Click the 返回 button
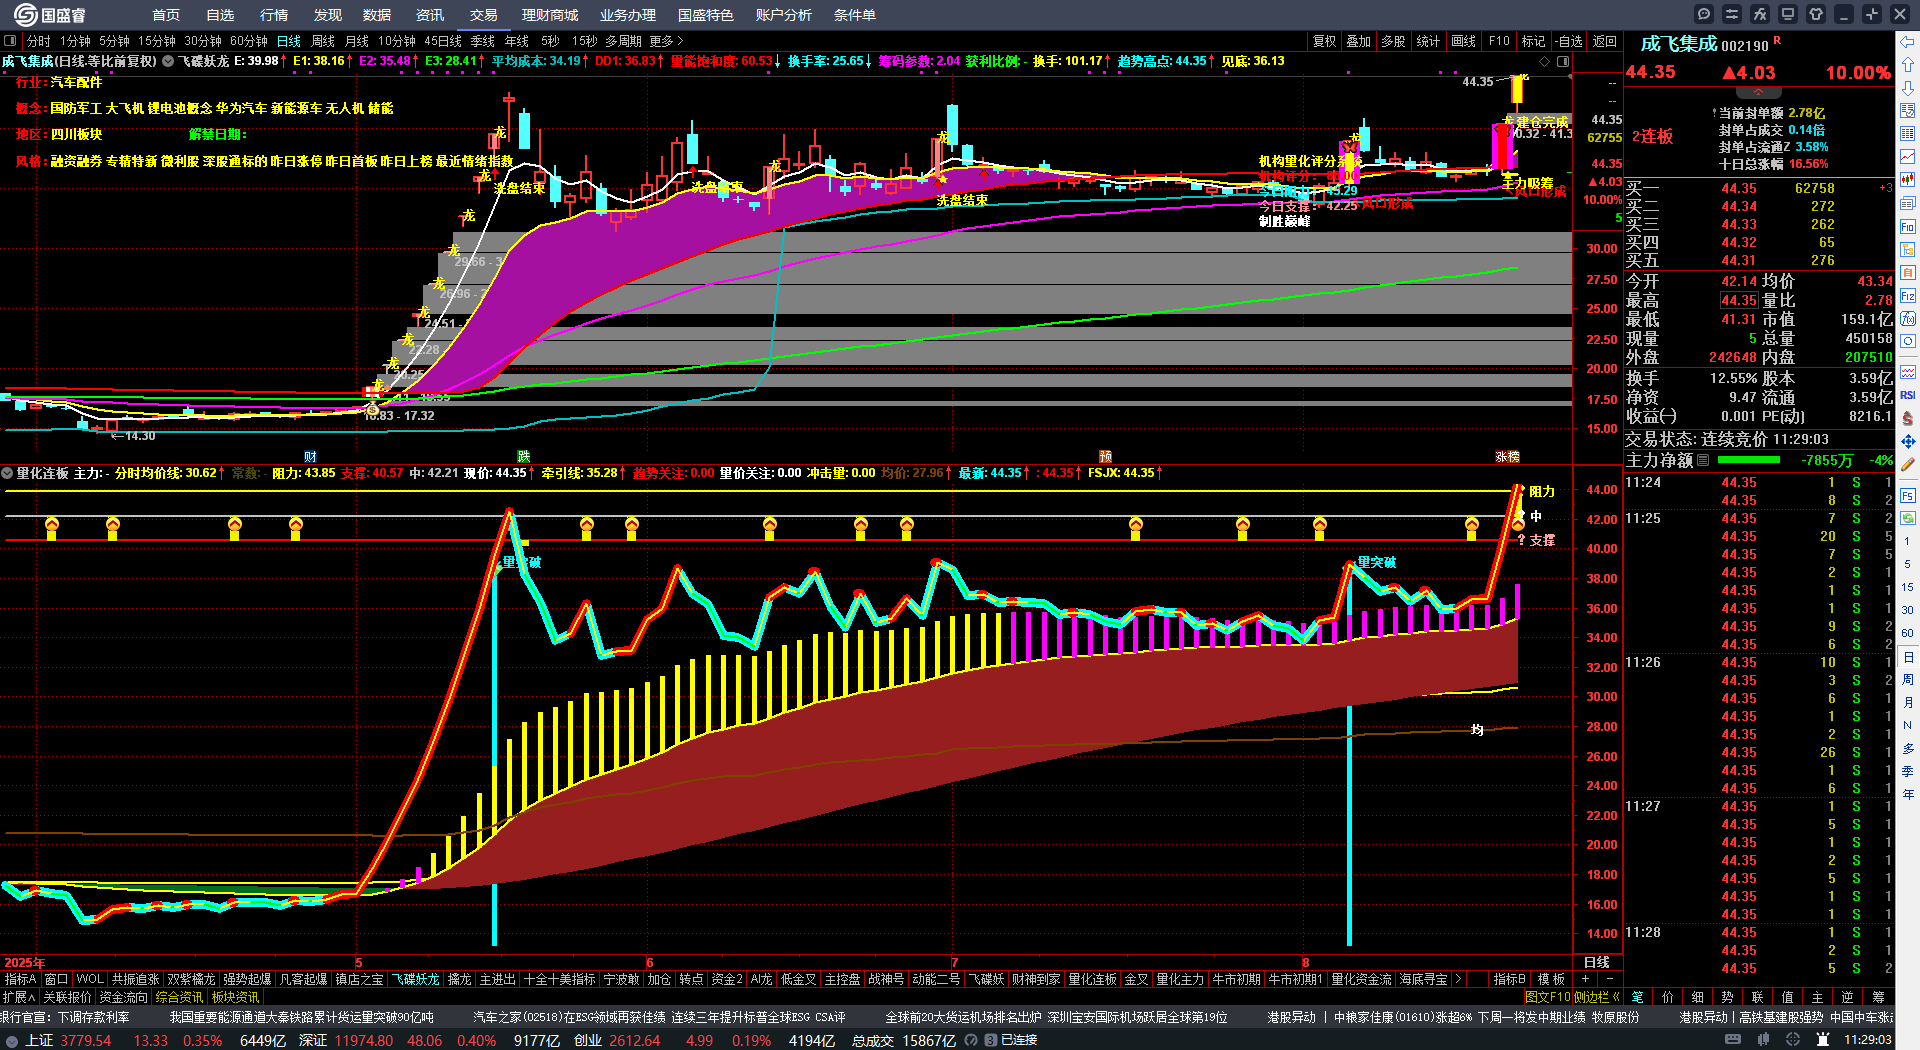Viewport: 1920px width, 1050px height. pos(1605,41)
